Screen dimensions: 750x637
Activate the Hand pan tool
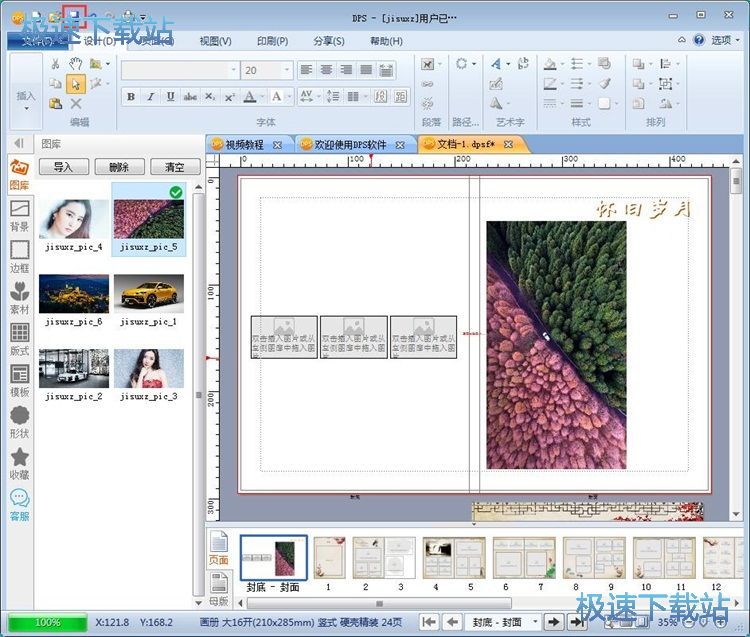point(75,64)
